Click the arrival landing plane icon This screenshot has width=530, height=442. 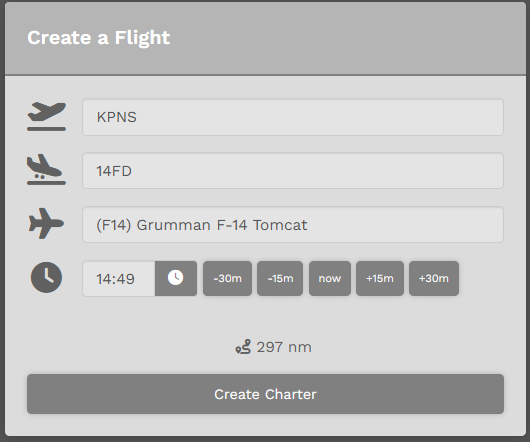(x=46, y=170)
